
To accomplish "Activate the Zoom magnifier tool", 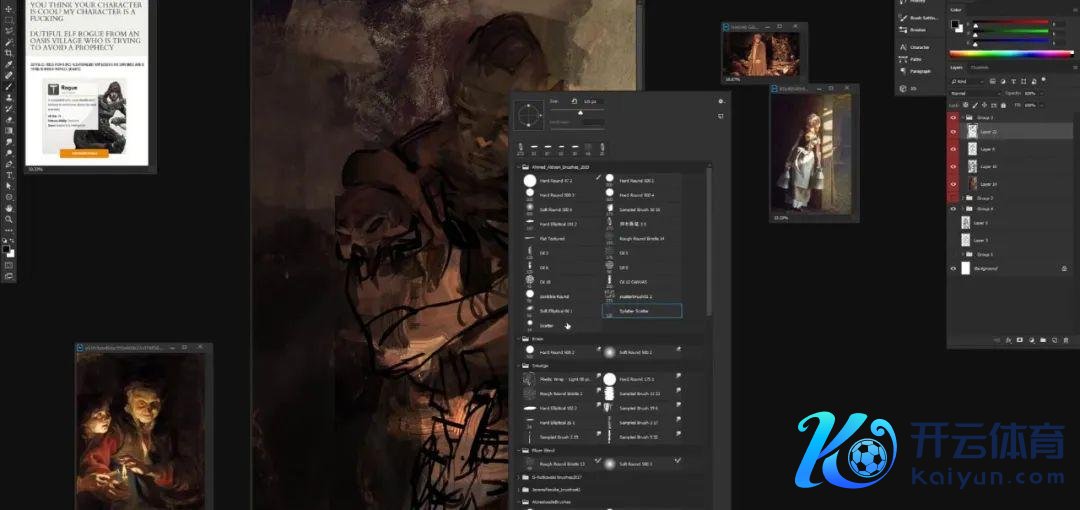I will pos(9,218).
